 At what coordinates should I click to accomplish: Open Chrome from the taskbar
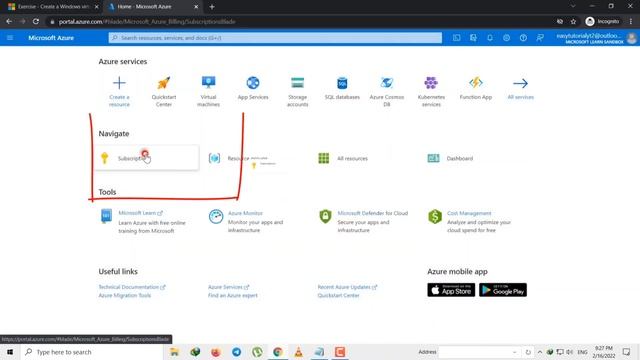[x=278, y=352]
